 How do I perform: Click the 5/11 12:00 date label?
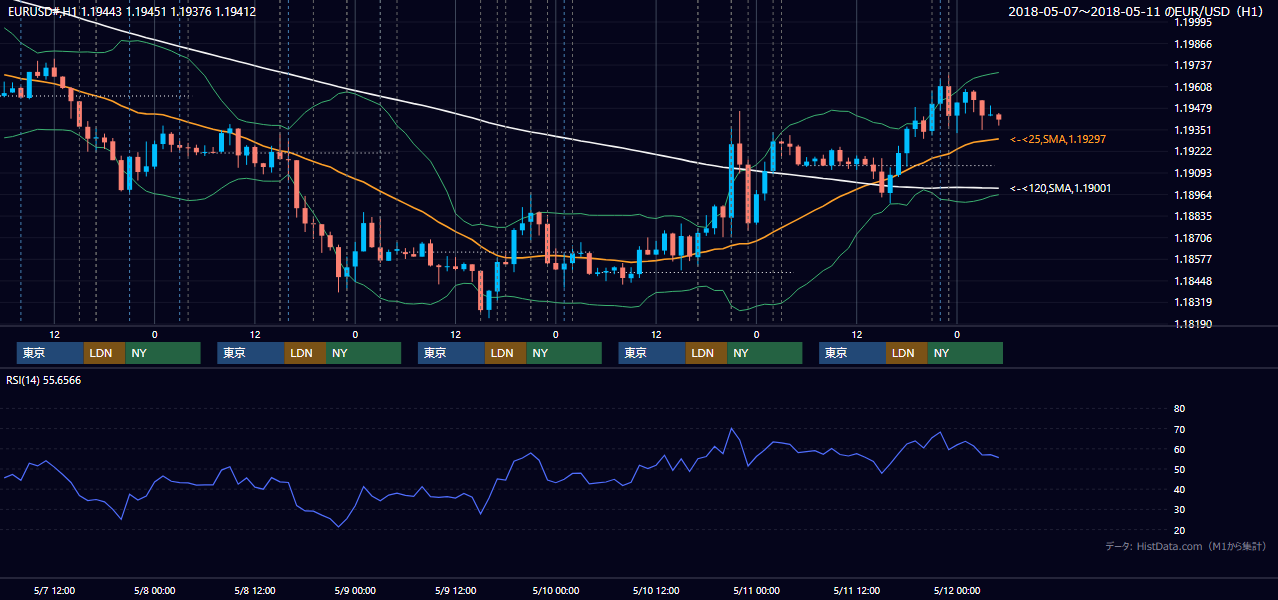856,590
